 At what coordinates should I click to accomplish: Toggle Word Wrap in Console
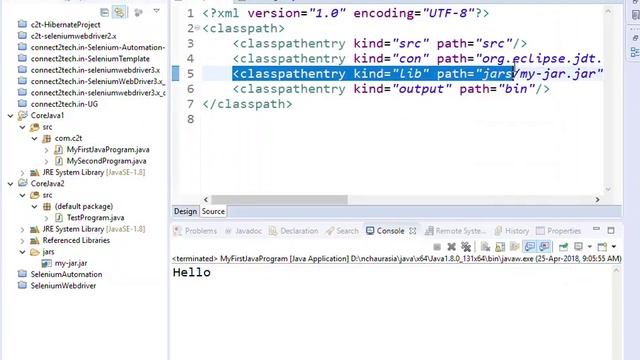point(515,247)
